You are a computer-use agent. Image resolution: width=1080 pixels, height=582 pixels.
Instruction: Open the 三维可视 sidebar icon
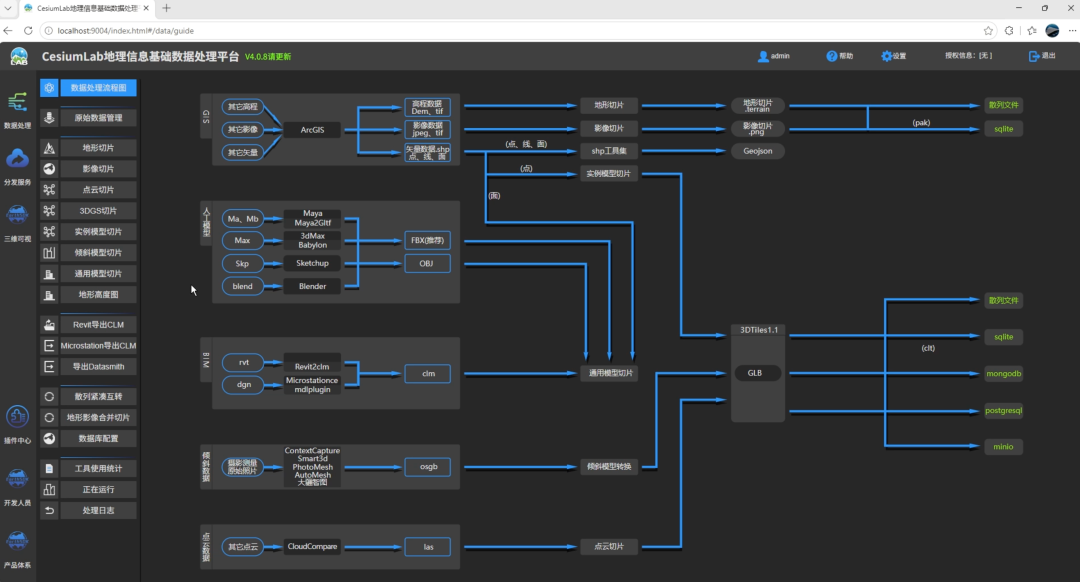17,215
